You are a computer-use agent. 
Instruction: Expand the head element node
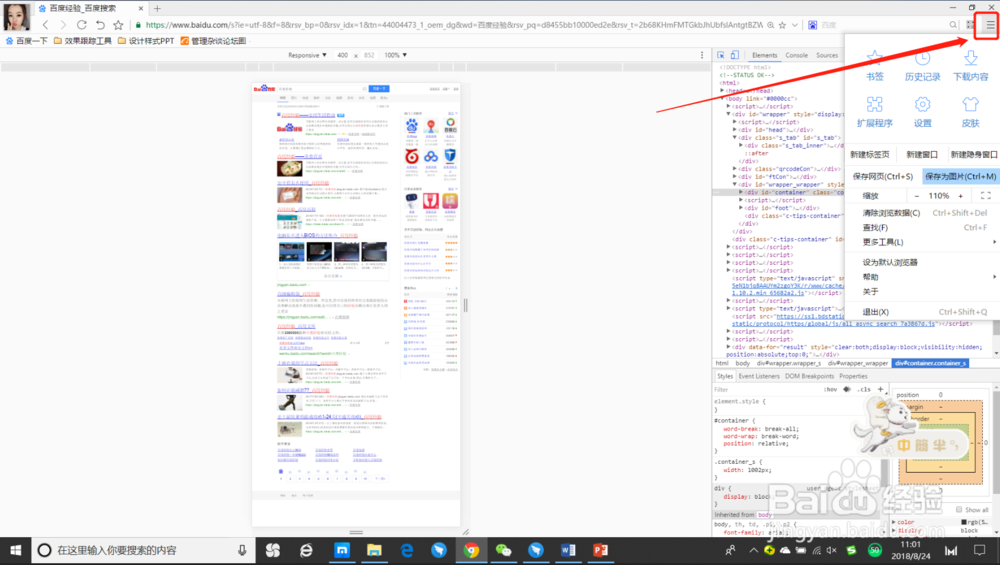[723, 91]
